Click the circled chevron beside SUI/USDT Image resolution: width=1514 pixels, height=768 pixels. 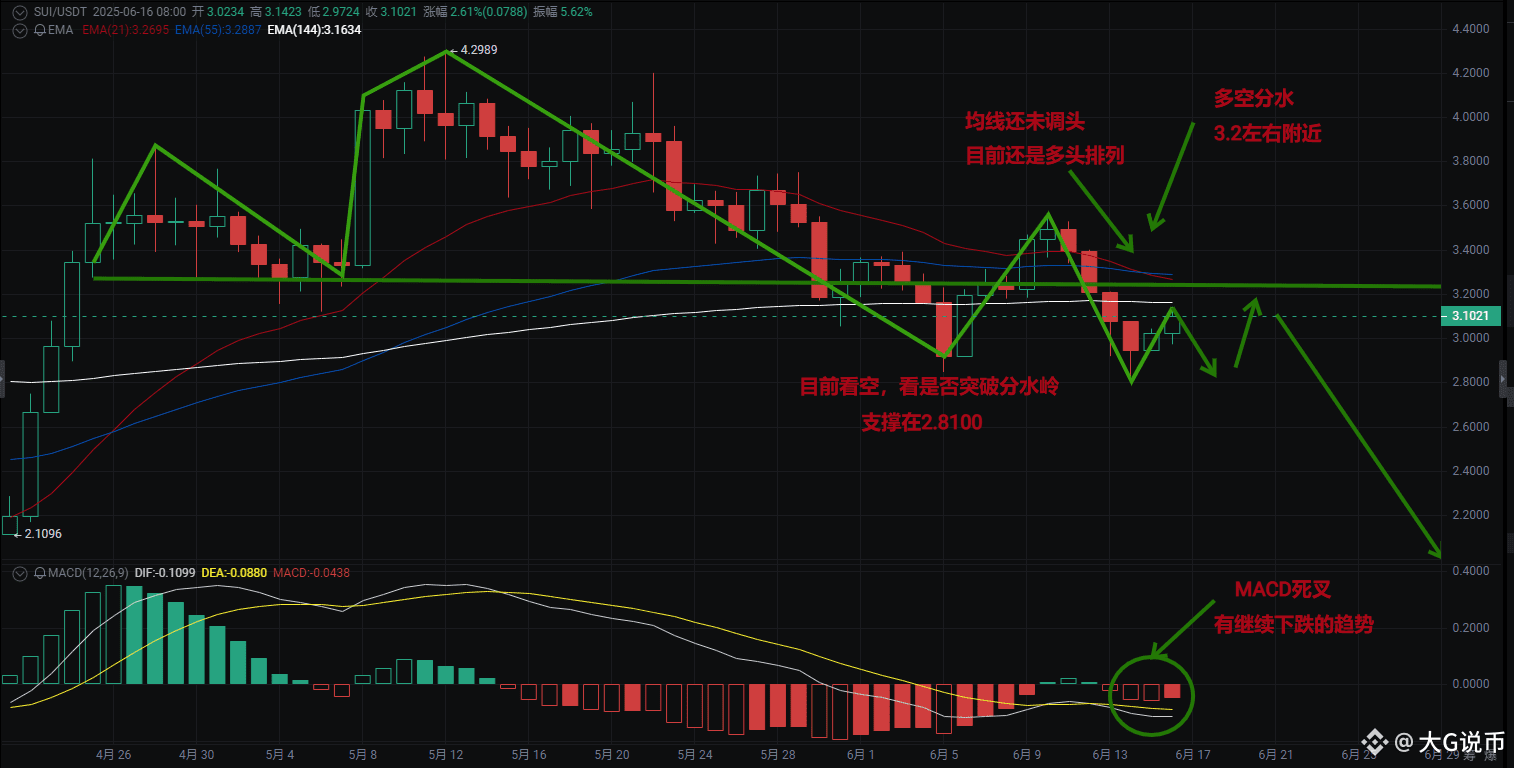click(19, 11)
